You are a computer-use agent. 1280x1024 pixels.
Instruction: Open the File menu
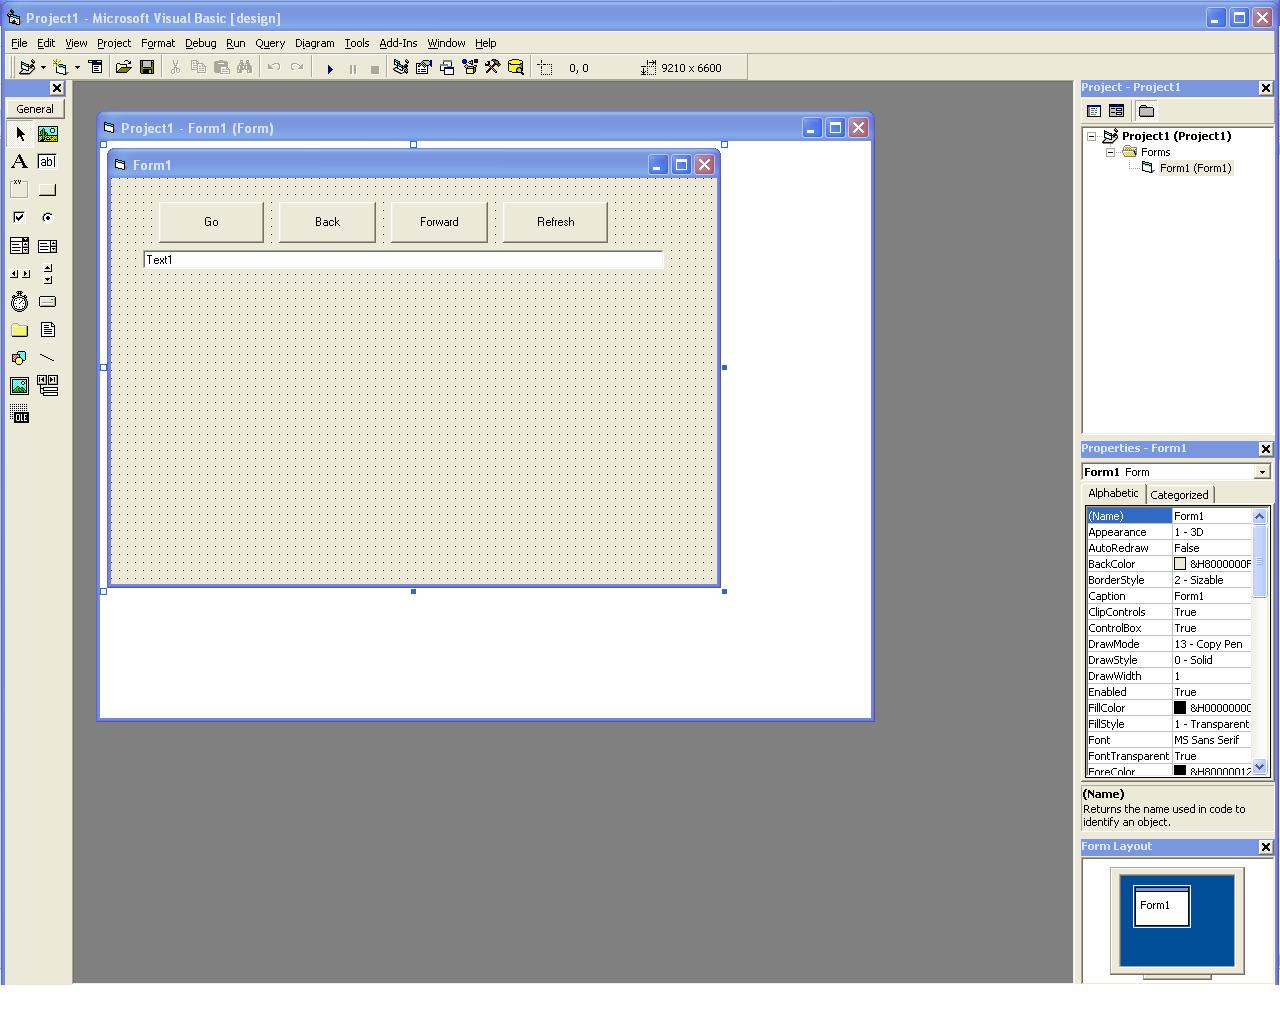[19, 43]
